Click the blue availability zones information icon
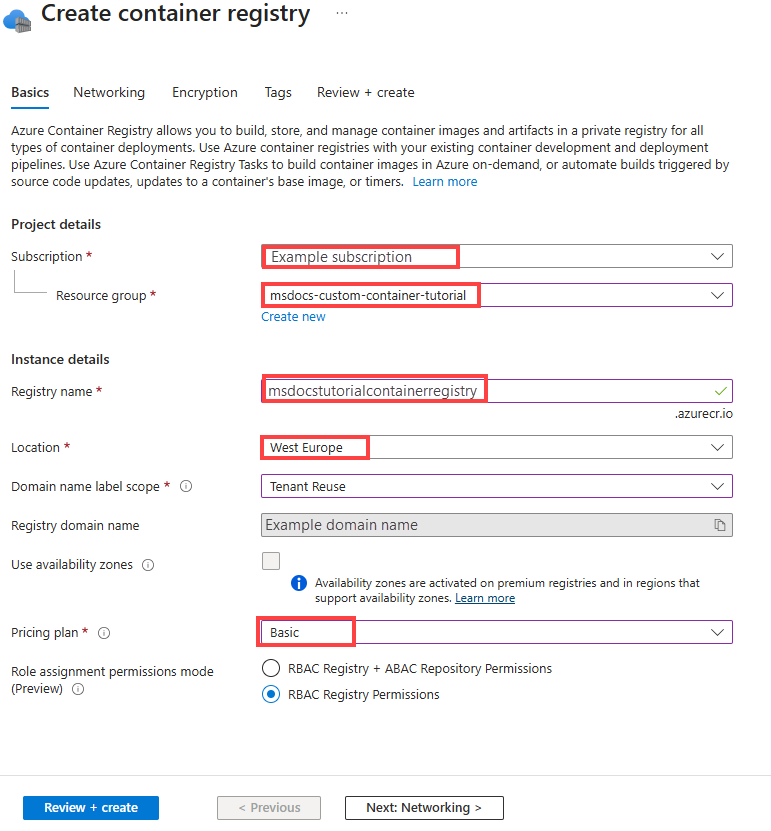The width and height of the screenshot is (771, 831). 299,583
